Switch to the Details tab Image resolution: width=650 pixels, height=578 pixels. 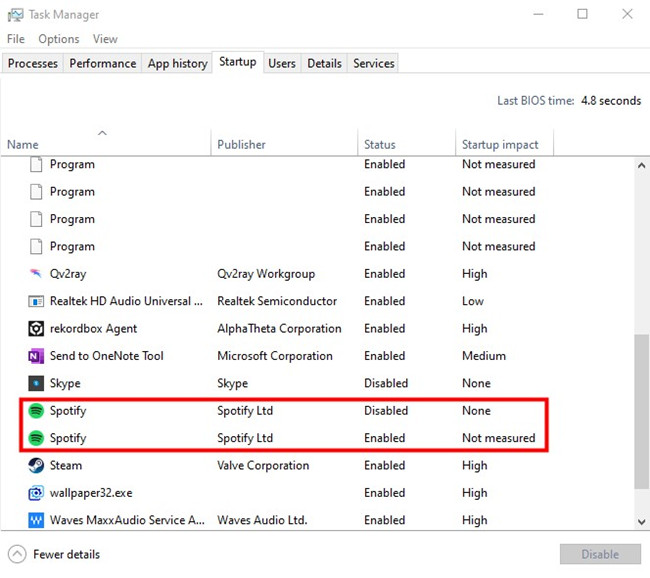click(x=324, y=63)
